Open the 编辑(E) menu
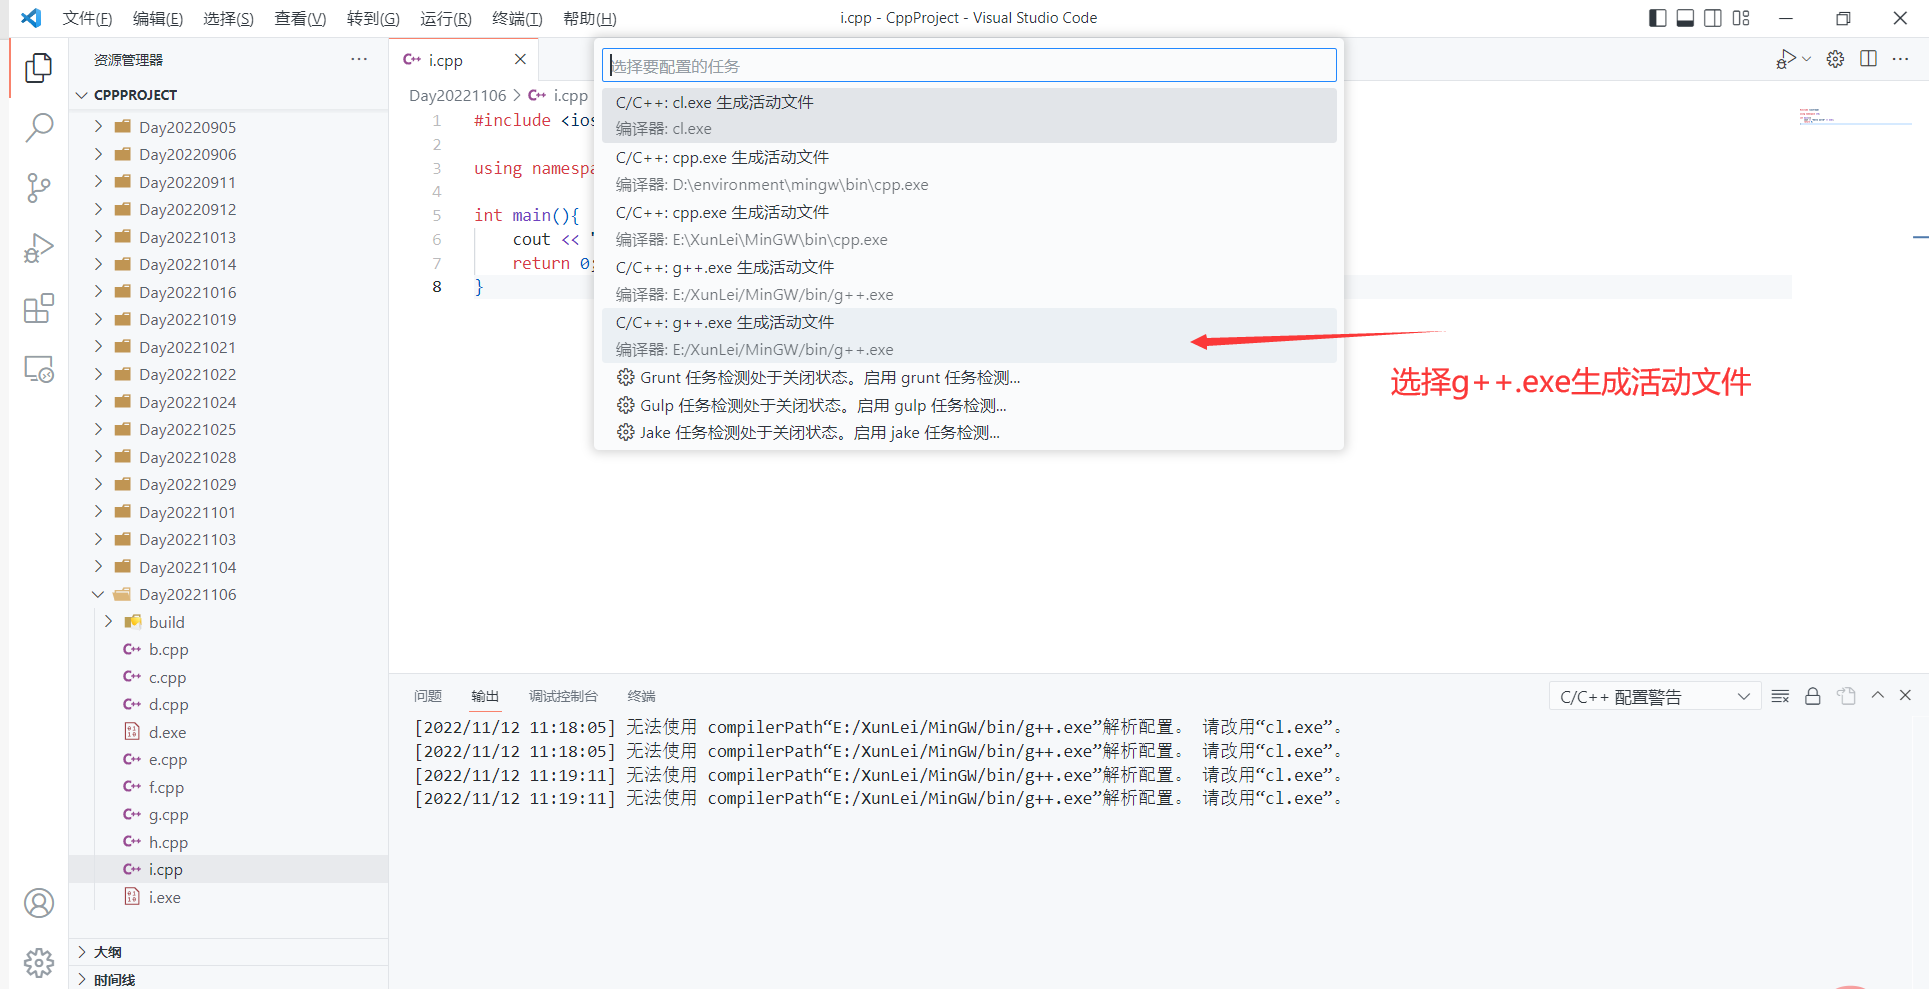The height and width of the screenshot is (989, 1929). coord(158,18)
